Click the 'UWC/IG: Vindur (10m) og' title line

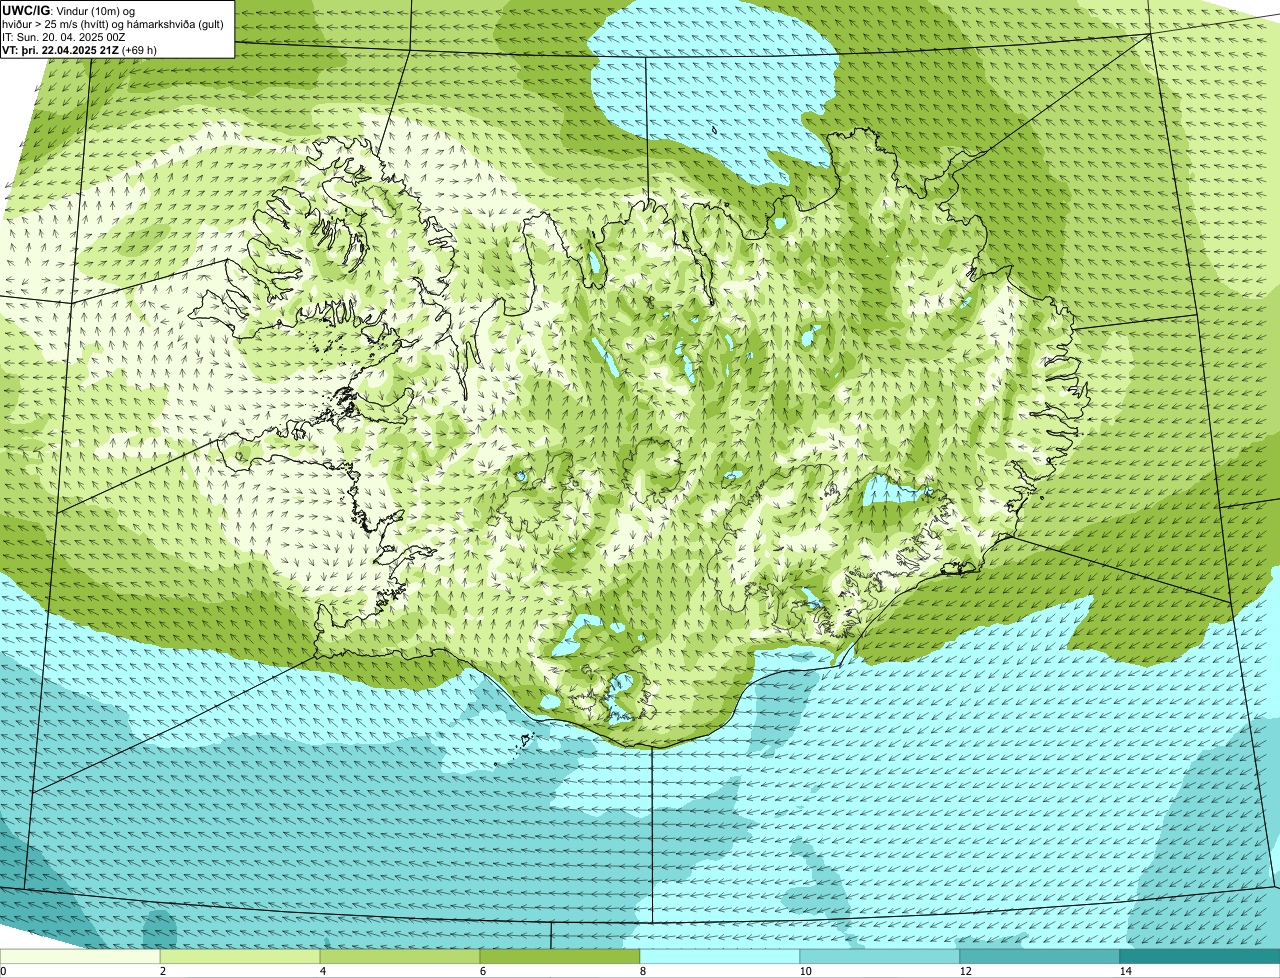(68, 10)
